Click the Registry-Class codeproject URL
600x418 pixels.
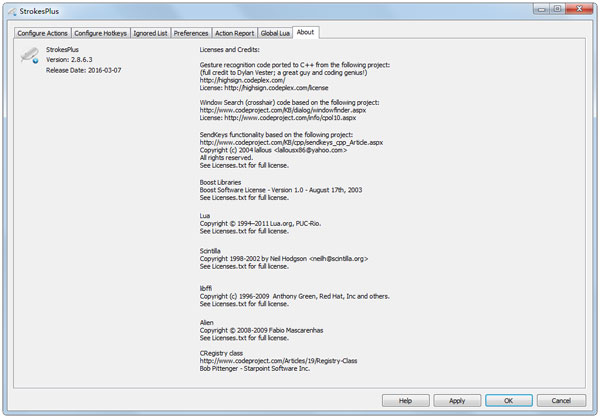coord(278,361)
